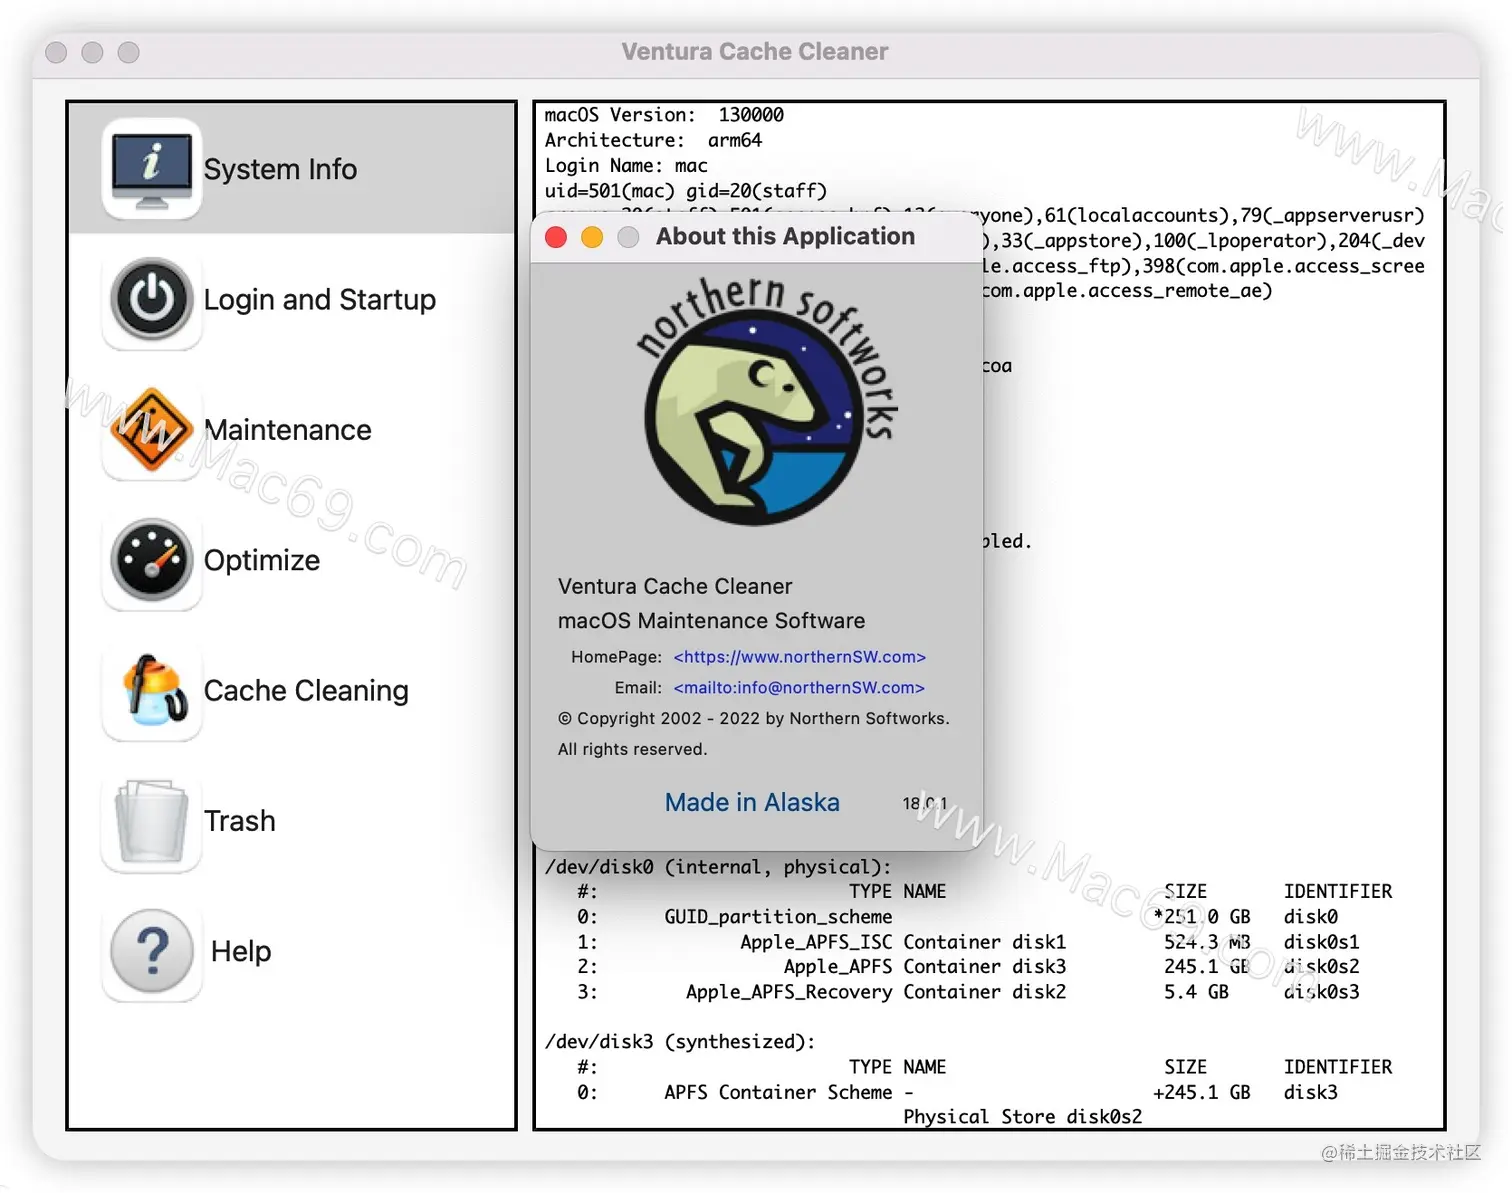This screenshot has width=1512, height=1193.
Task: Click the /dev/disk0 (internal, physical) heading
Action: point(718,867)
